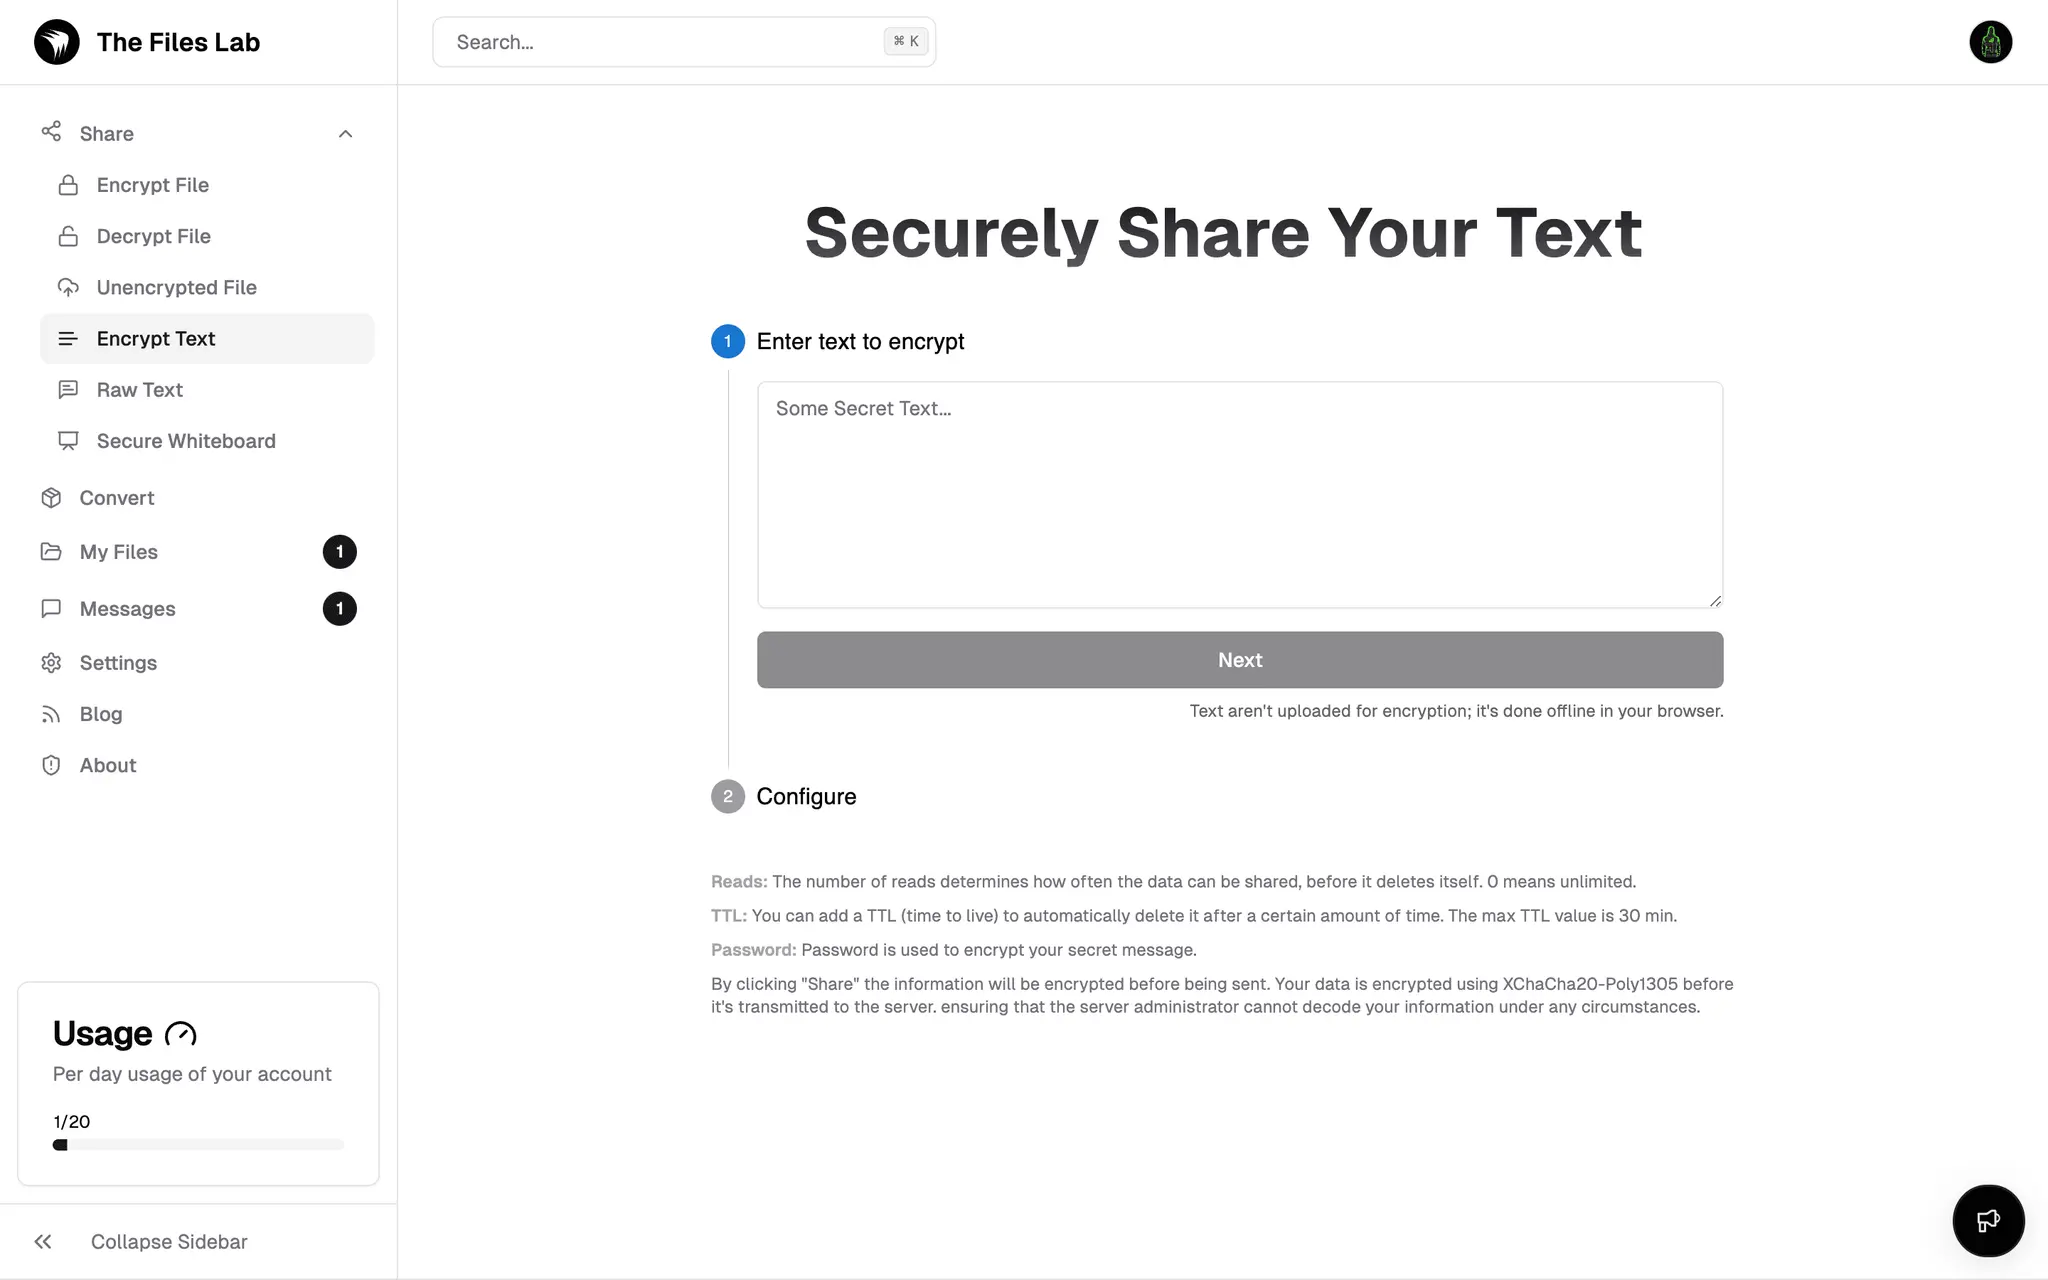Click the Convert section icon
The width and height of the screenshot is (2048, 1280).
tap(52, 497)
